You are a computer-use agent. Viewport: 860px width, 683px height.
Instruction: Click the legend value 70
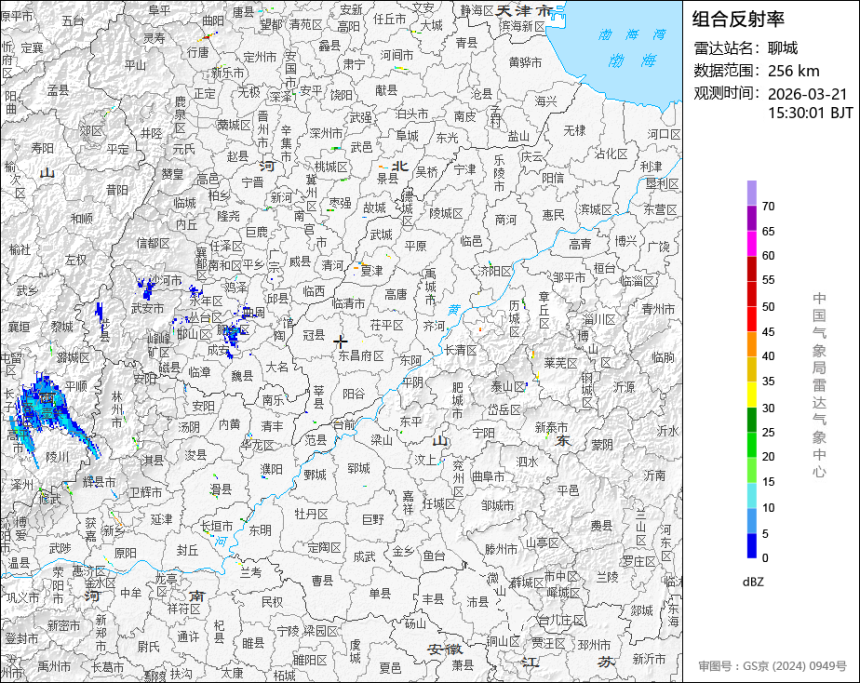pyautogui.click(x=768, y=206)
